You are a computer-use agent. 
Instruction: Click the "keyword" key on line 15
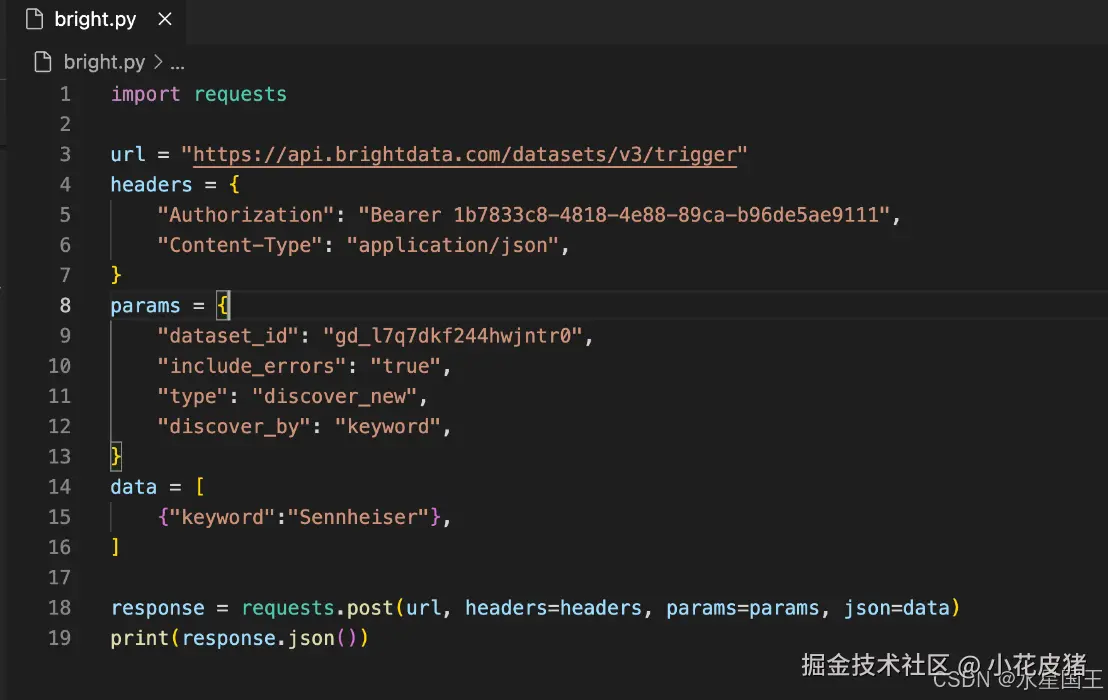pyautogui.click(x=222, y=517)
